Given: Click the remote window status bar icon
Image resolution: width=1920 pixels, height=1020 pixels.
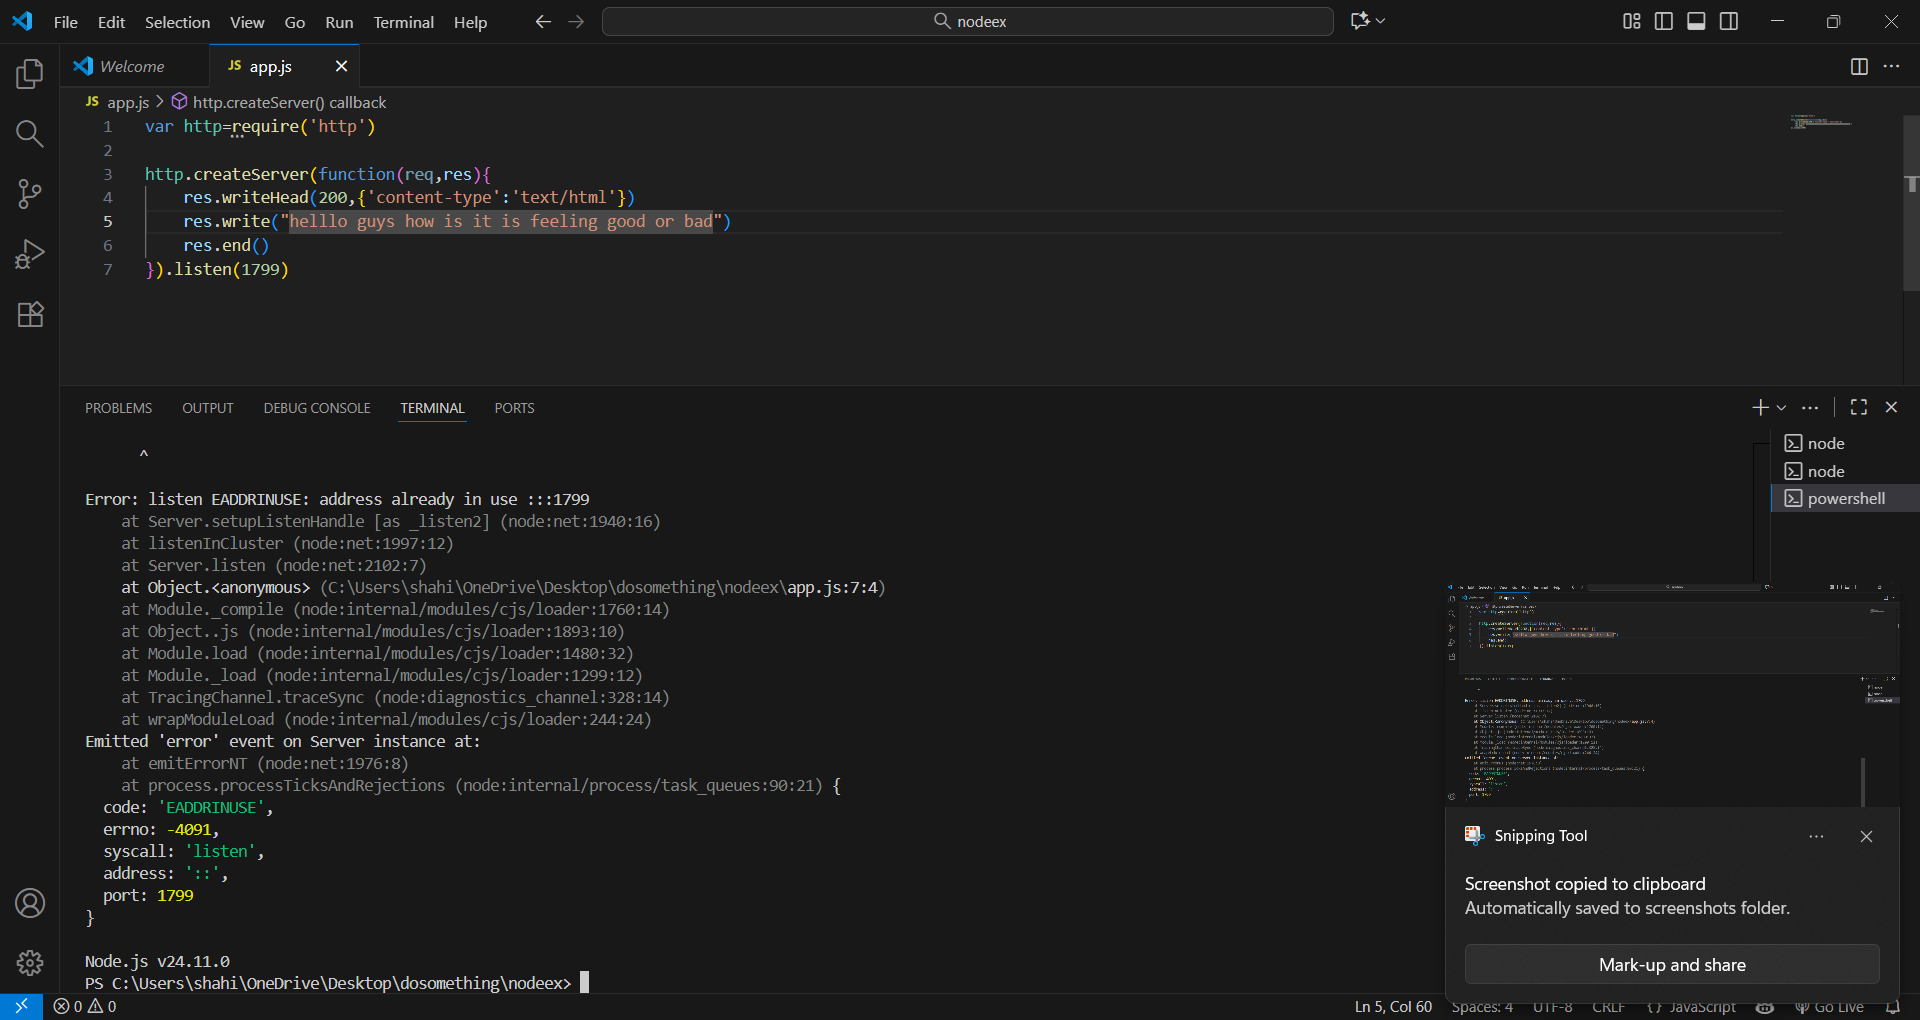Looking at the screenshot, I should pyautogui.click(x=21, y=1007).
